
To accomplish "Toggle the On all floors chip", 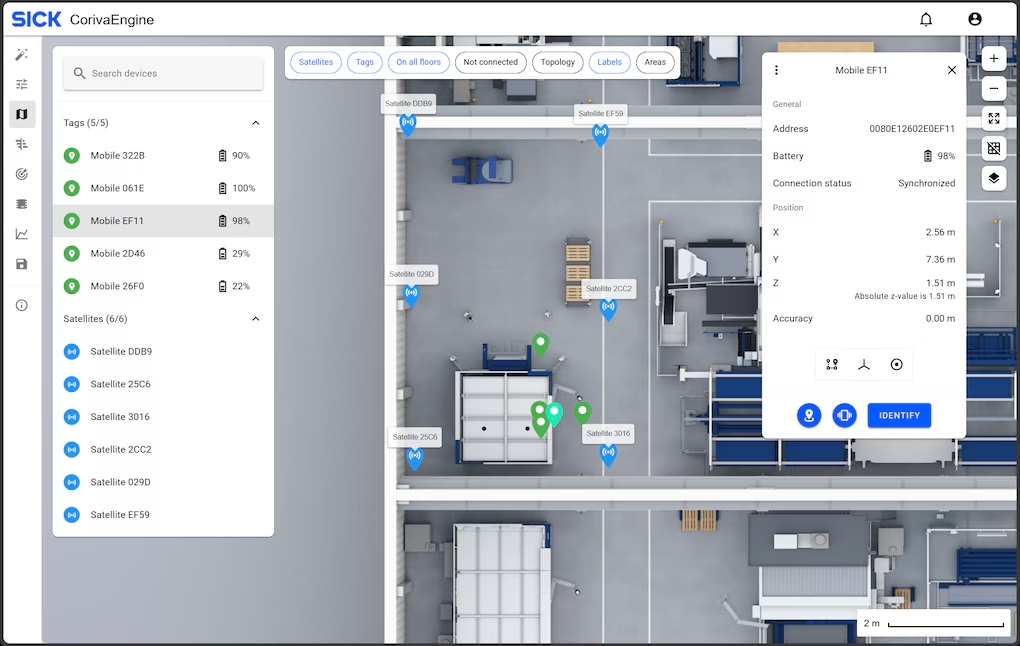I will click(x=418, y=62).
